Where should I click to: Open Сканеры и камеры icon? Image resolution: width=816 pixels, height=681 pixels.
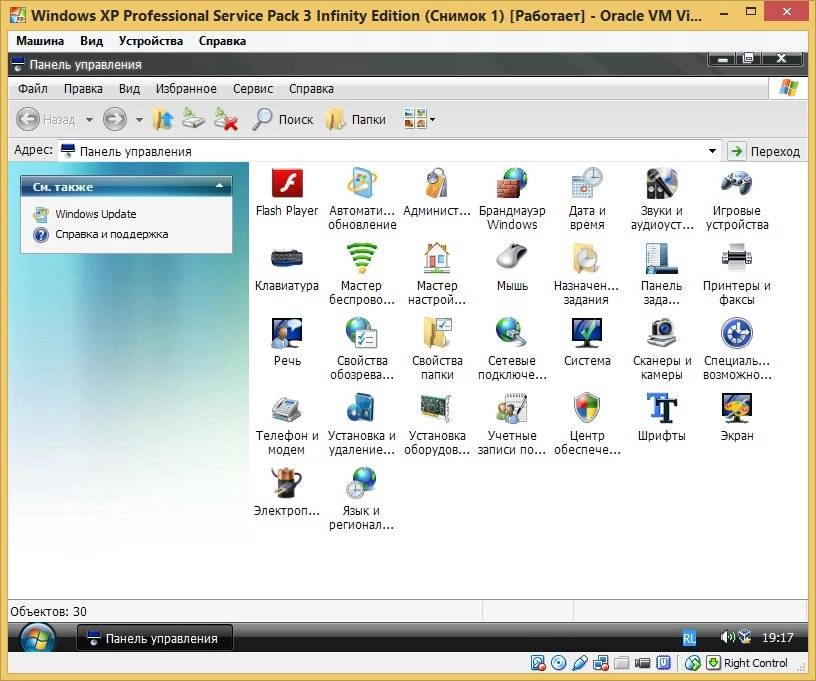click(661, 333)
